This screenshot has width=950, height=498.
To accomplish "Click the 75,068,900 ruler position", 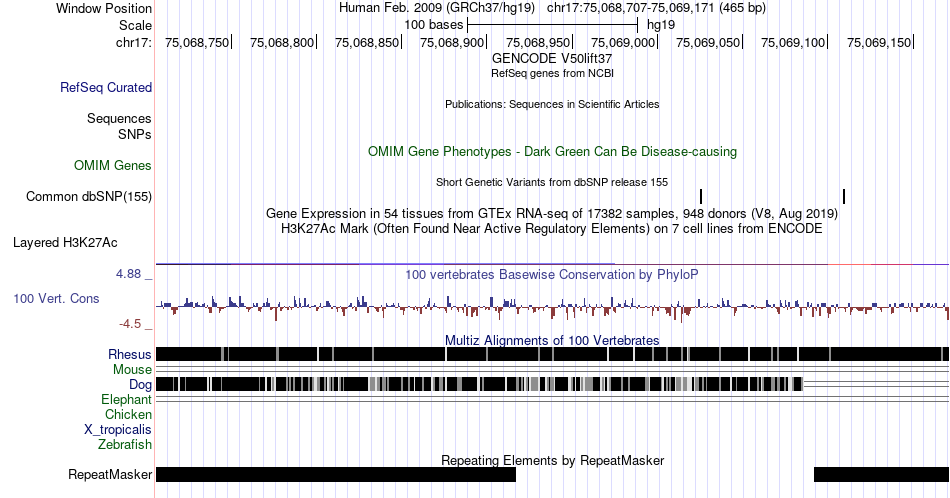I will click(x=452, y=42).
